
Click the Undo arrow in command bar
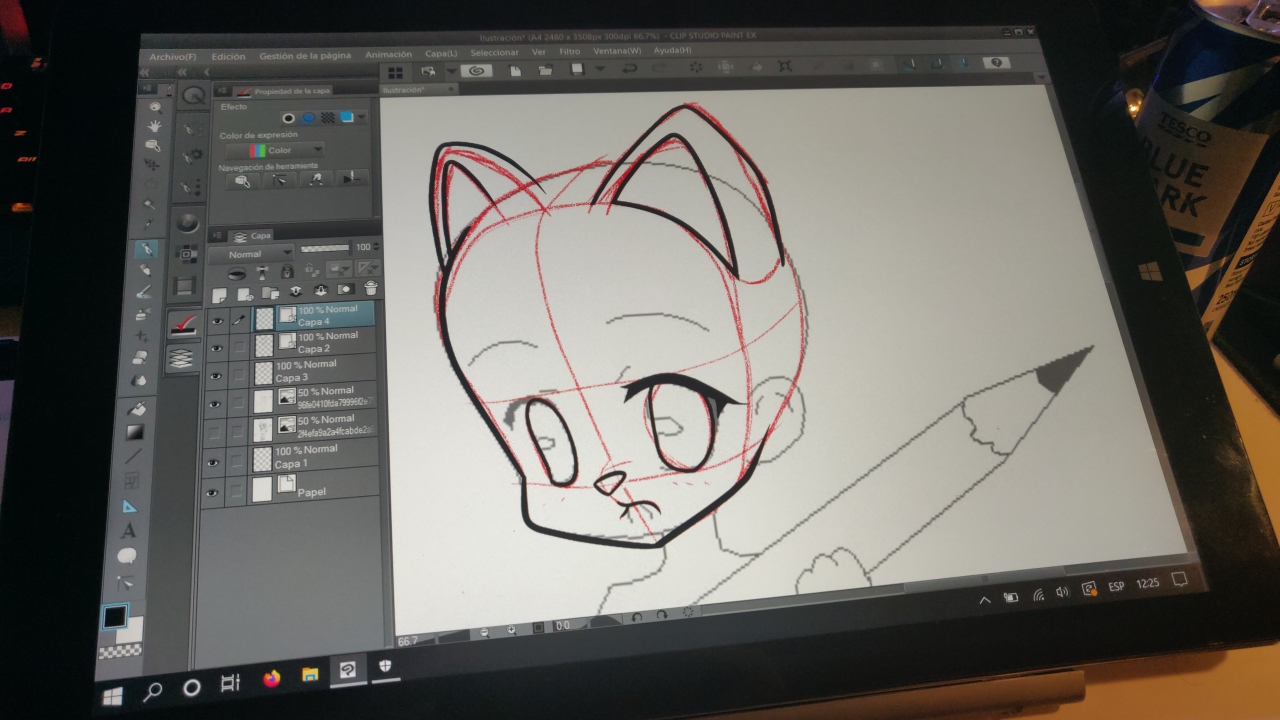click(x=630, y=68)
